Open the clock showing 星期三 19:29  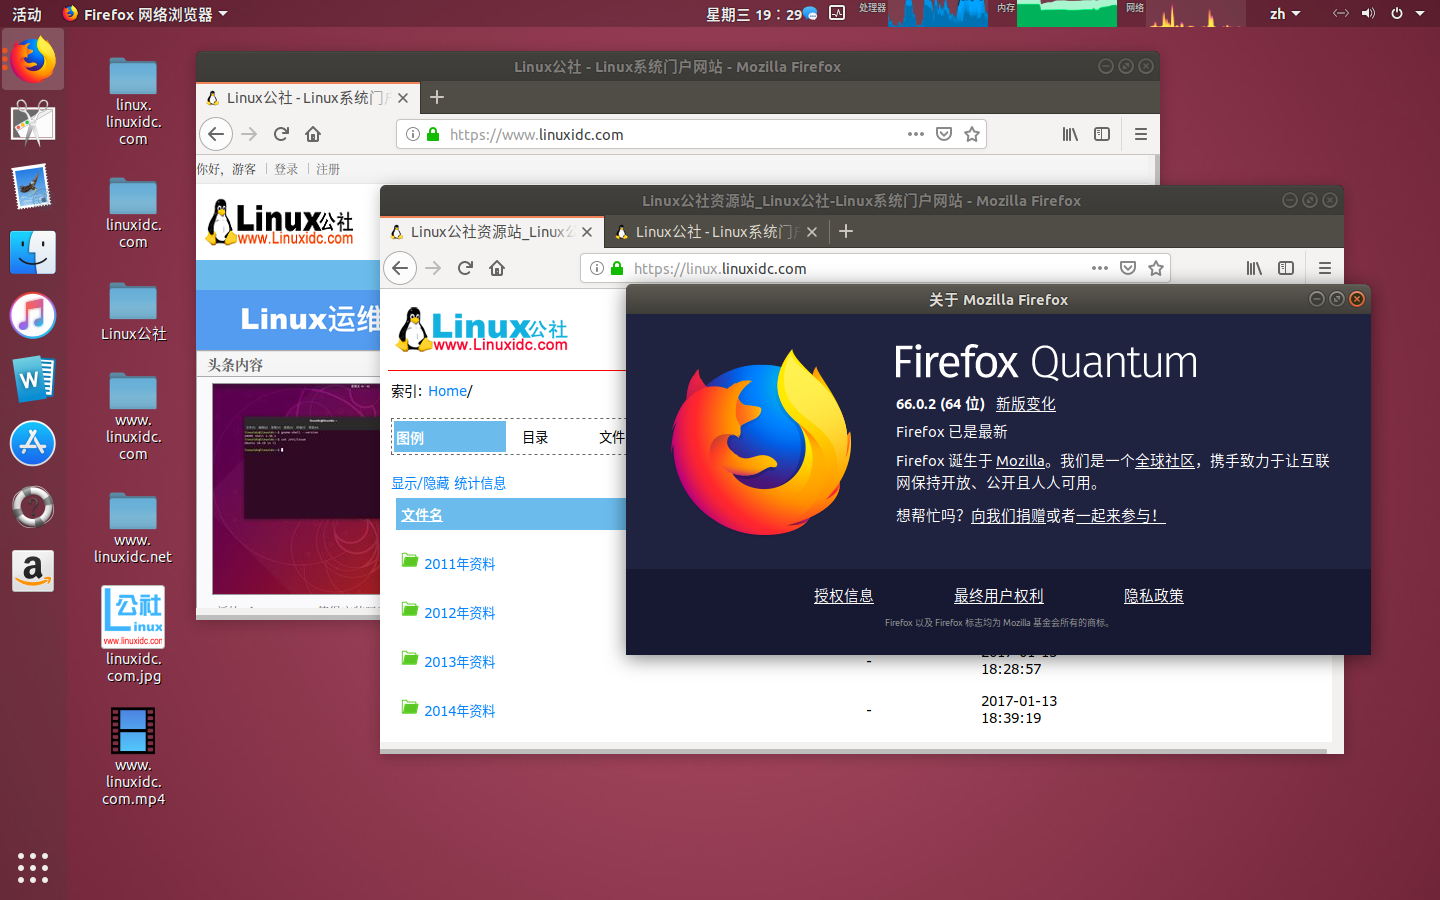coord(755,14)
